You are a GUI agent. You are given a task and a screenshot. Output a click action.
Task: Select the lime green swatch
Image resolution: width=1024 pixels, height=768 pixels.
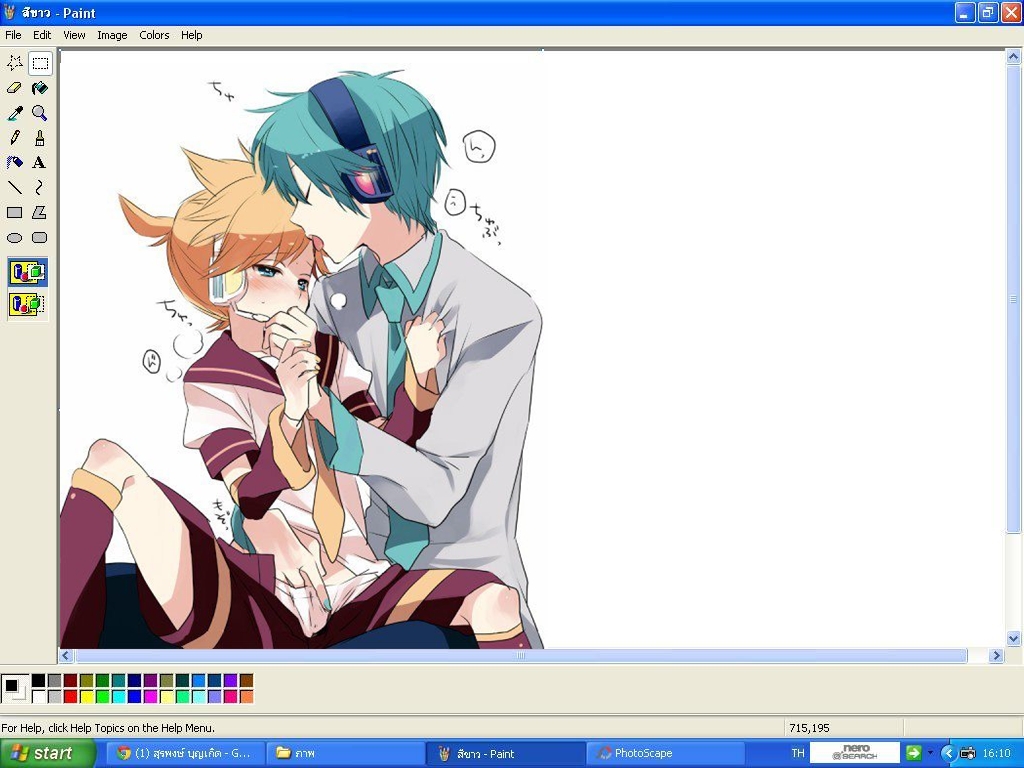[103, 697]
